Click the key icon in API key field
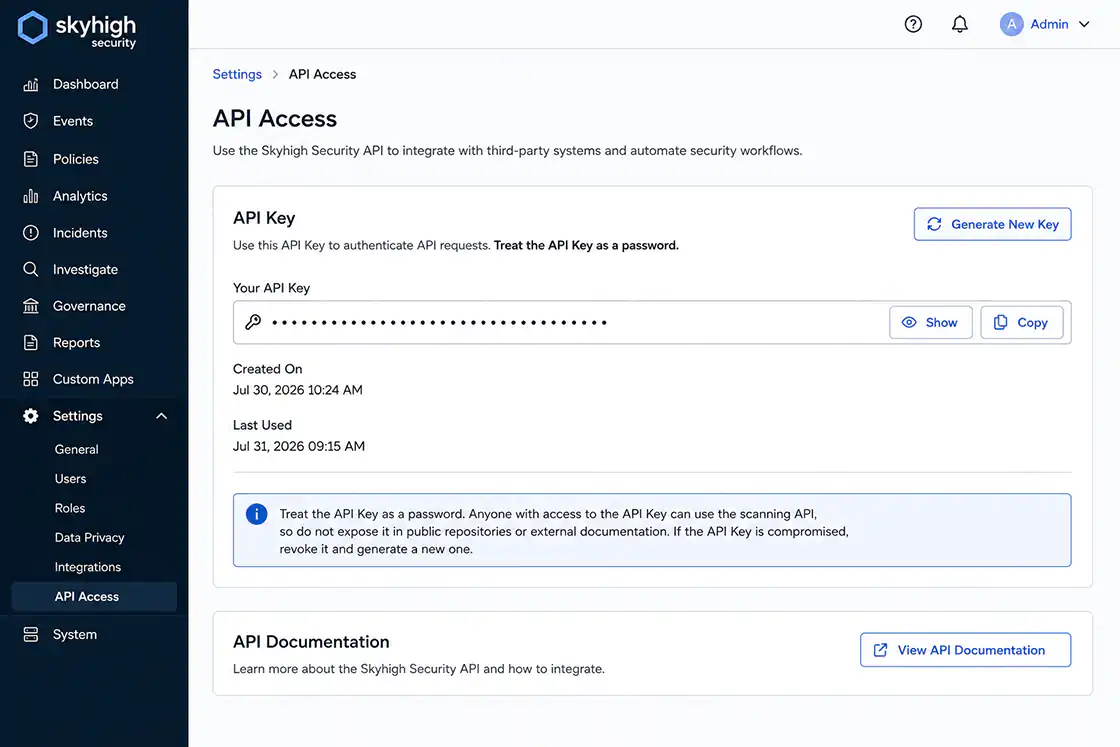The width and height of the screenshot is (1120, 747). 253,322
